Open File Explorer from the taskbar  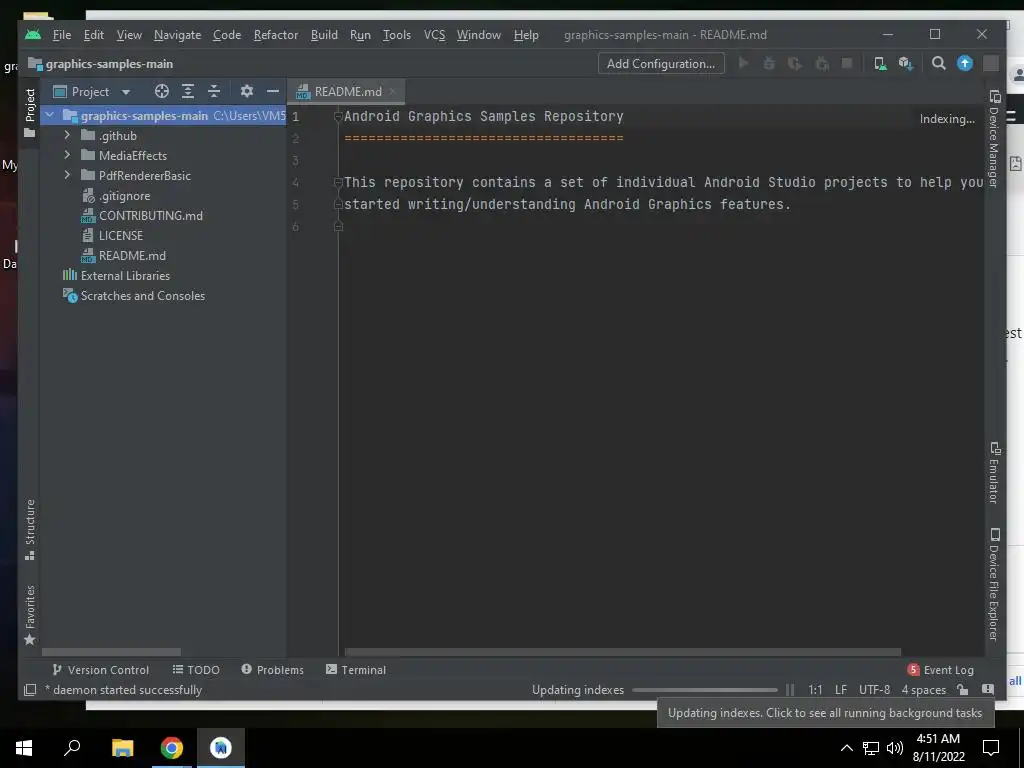pyautogui.click(x=122, y=748)
